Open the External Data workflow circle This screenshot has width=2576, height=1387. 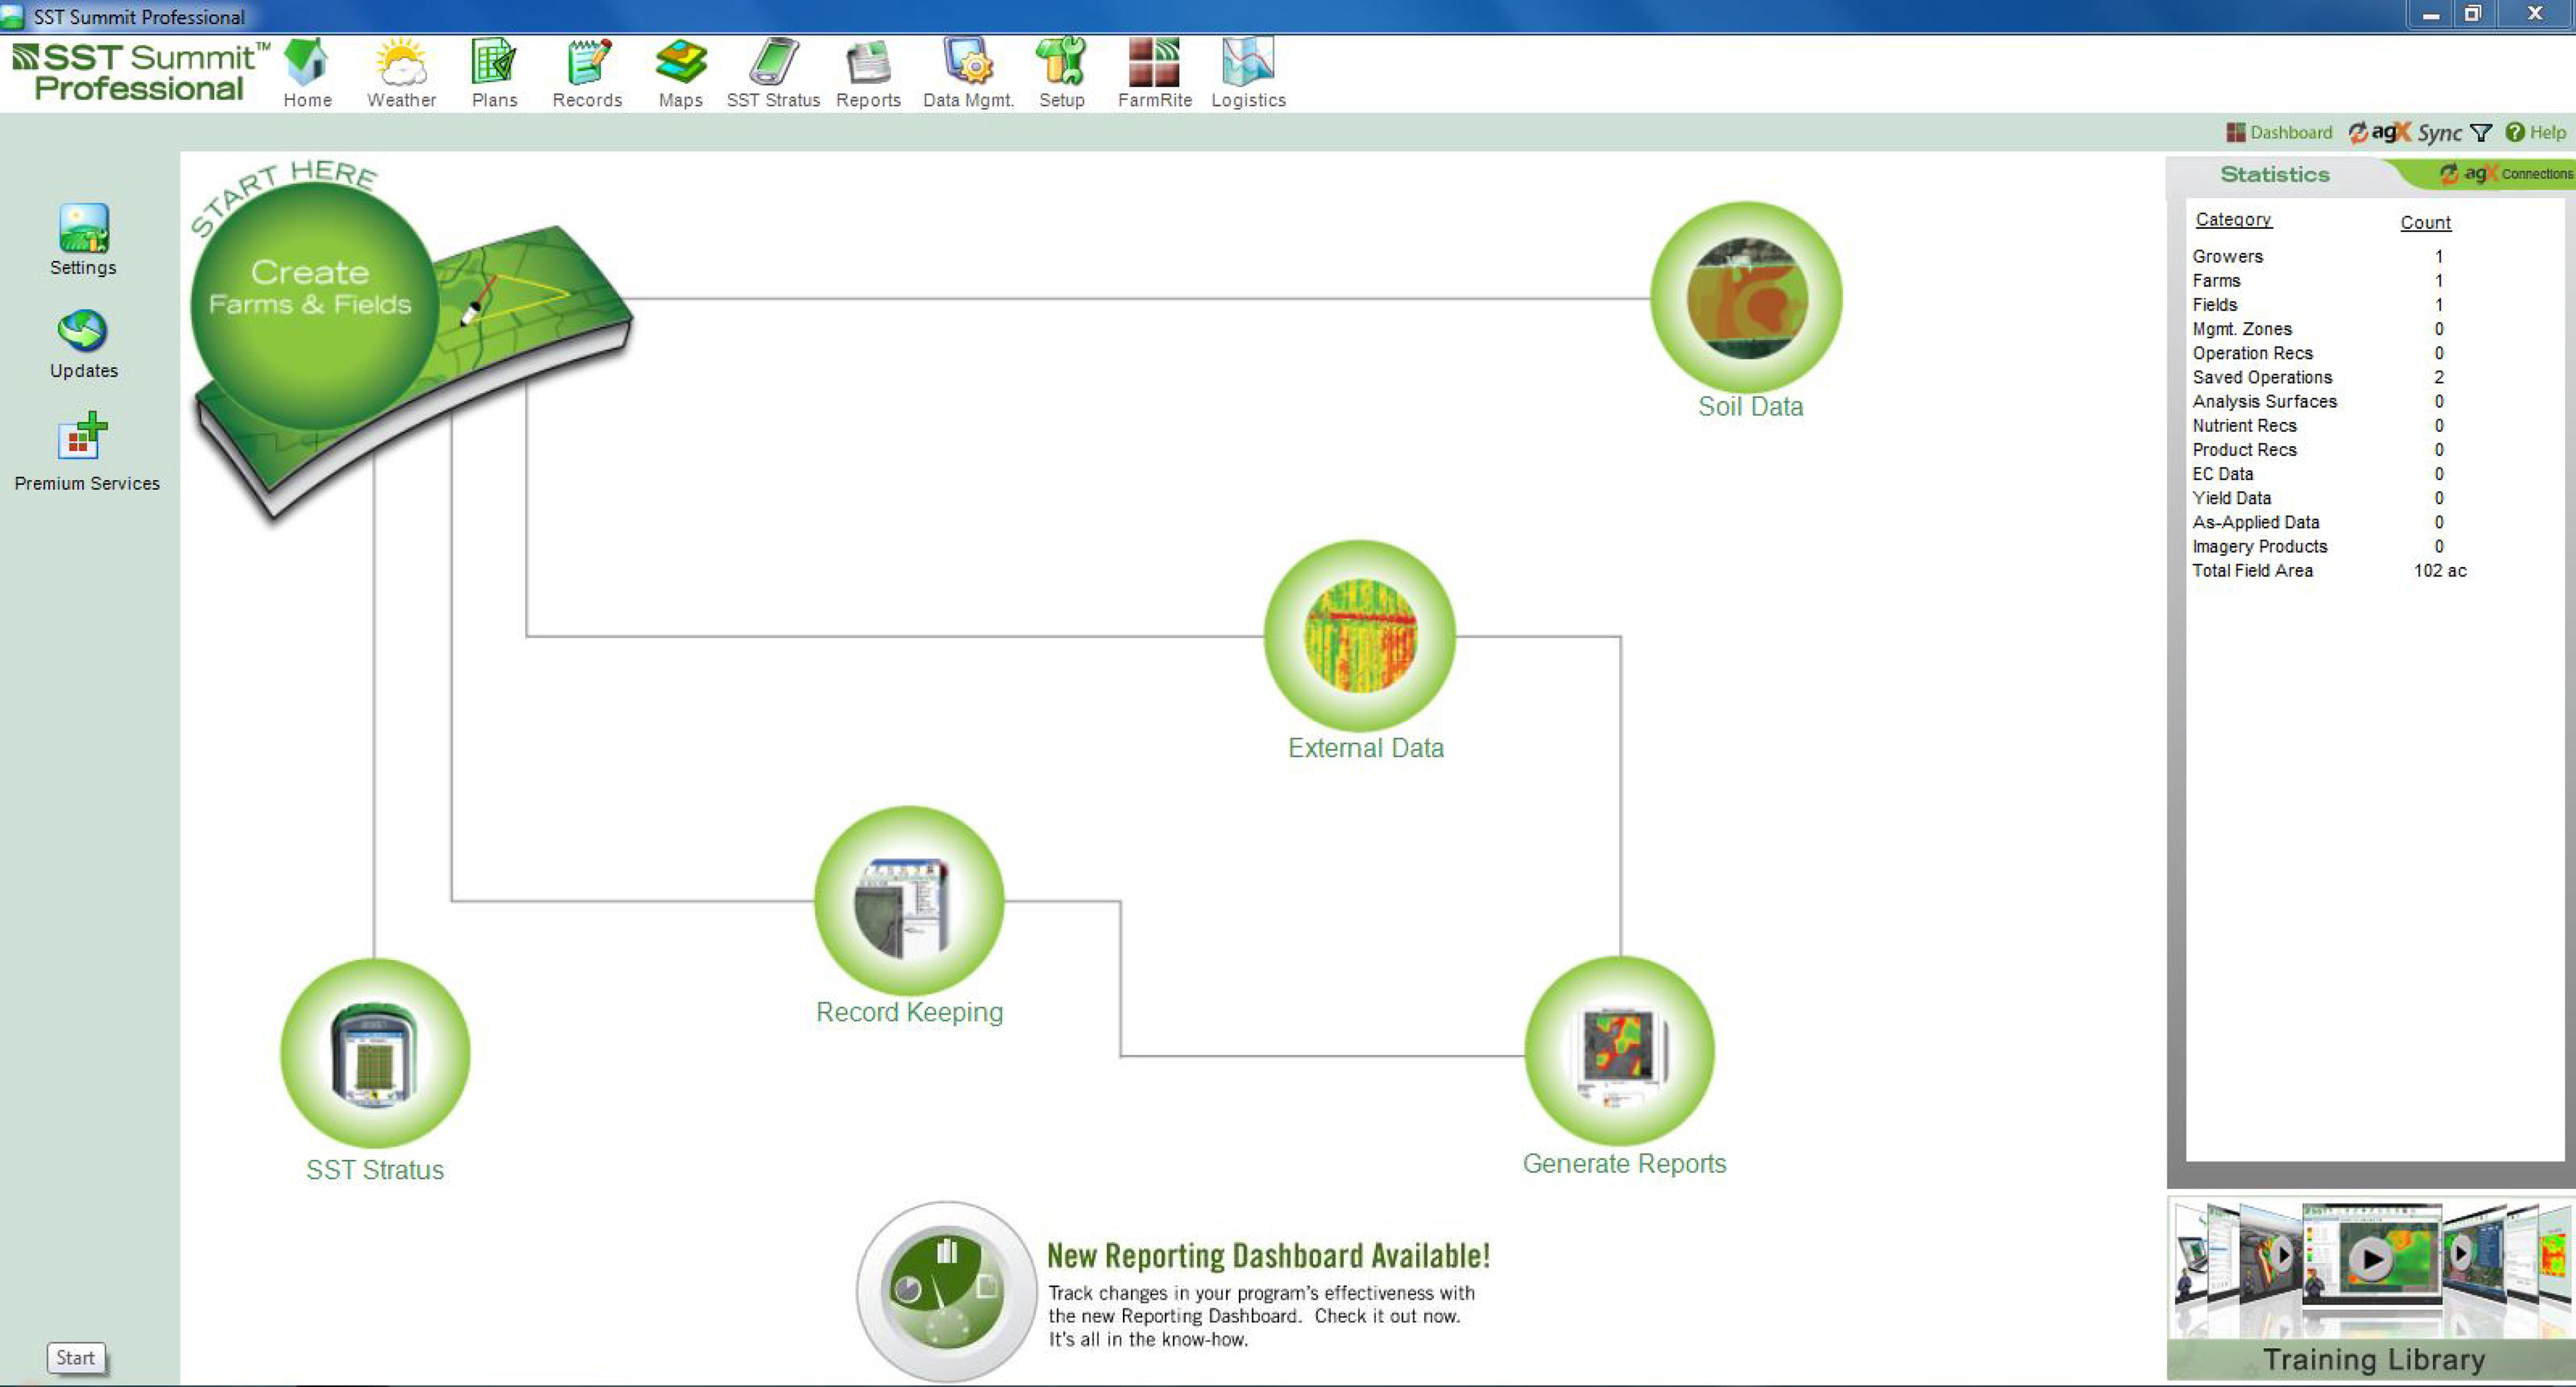click(x=1359, y=635)
